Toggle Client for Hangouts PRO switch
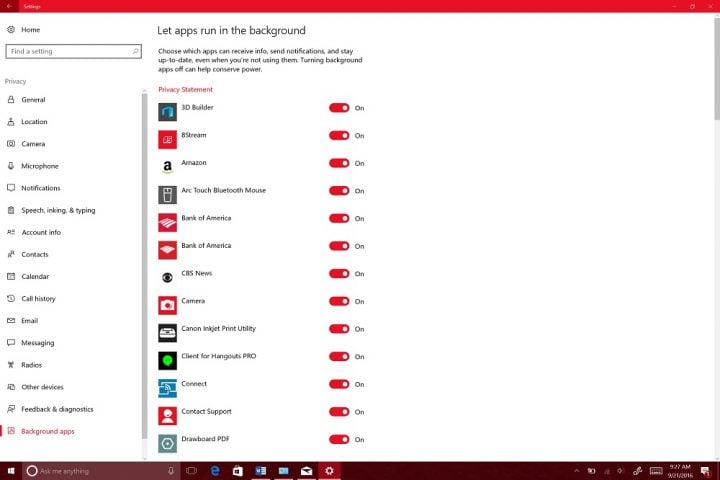720x480 pixels. (339, 356)
